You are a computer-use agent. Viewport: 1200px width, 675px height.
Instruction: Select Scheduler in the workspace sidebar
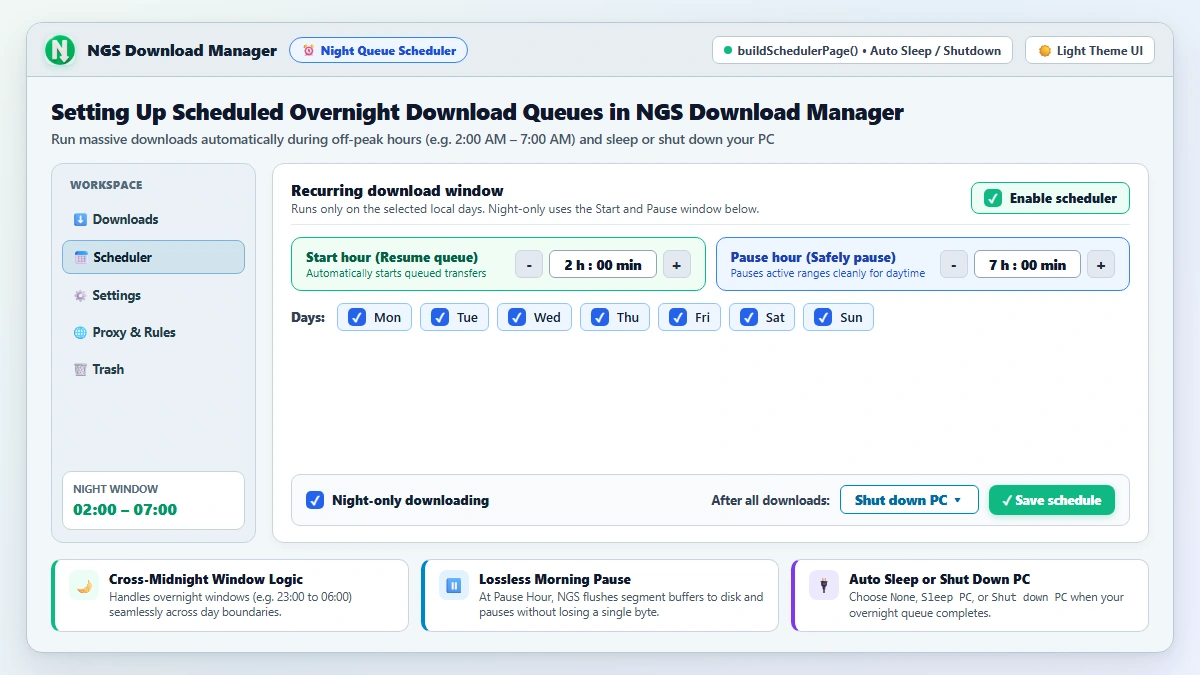(x=153, y=257)
